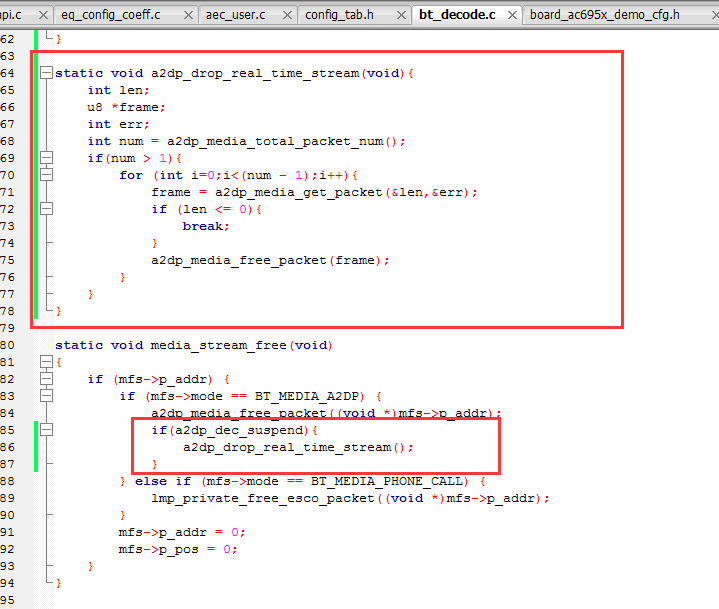Collapse the media_stream_free body fold on line 81

click(46, 362)
